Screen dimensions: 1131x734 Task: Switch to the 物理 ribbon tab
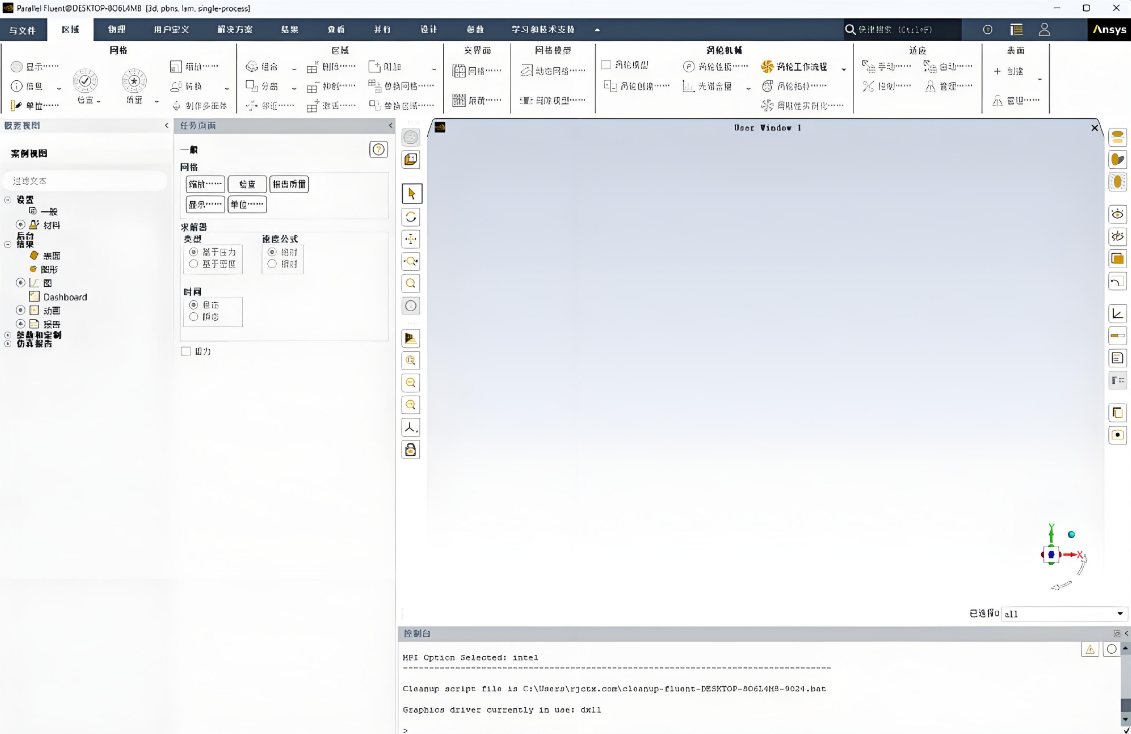coord(116,29)
